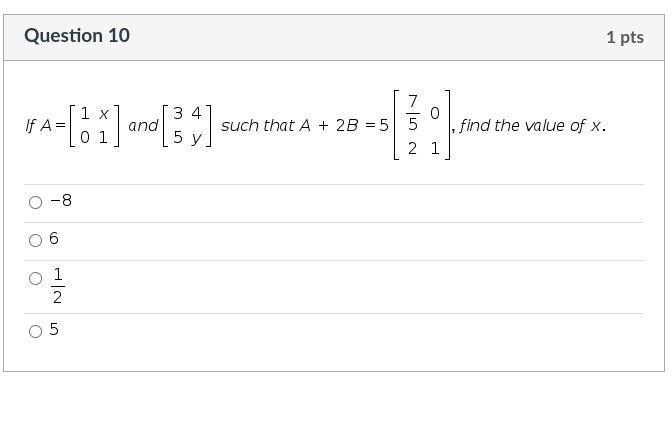Click the 1/2 fraction answer label
This screenshot has width=672, height=432.
tap(57, 285)
